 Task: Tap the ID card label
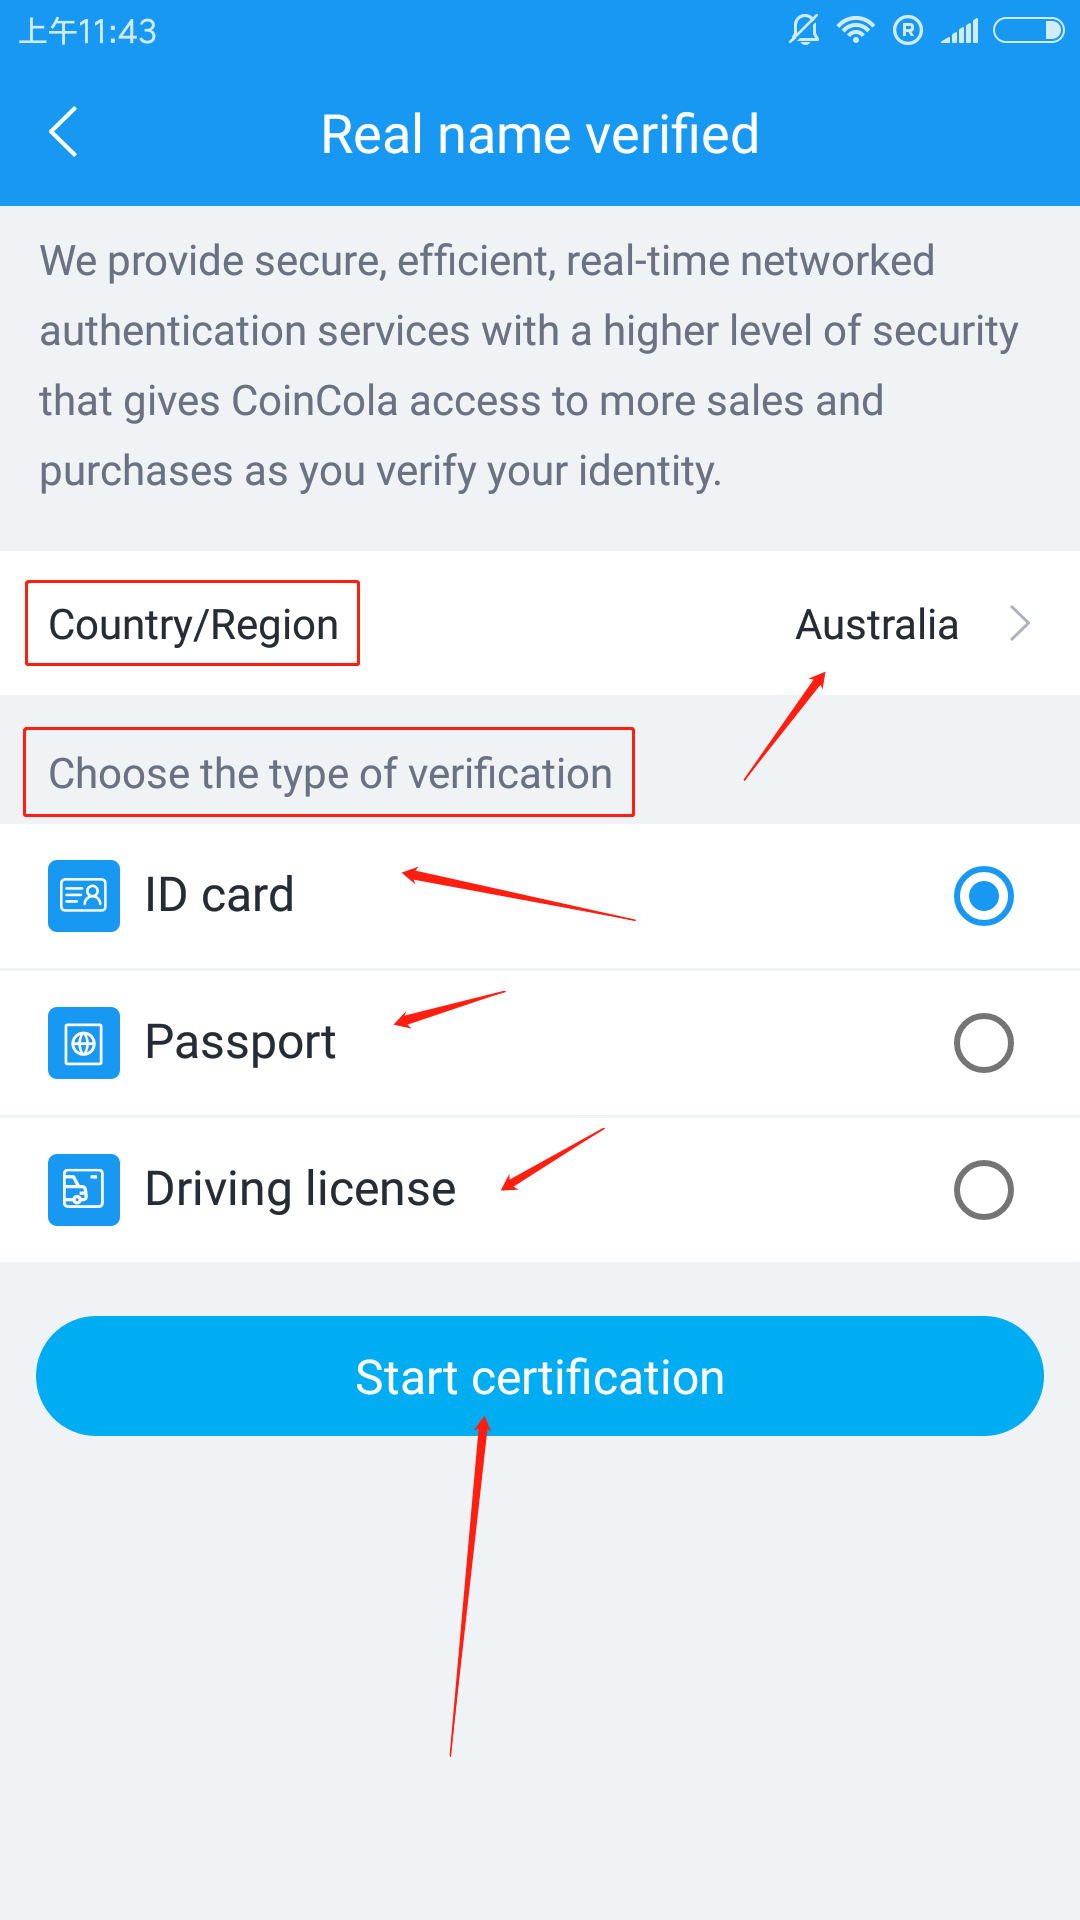coord(219,895)
